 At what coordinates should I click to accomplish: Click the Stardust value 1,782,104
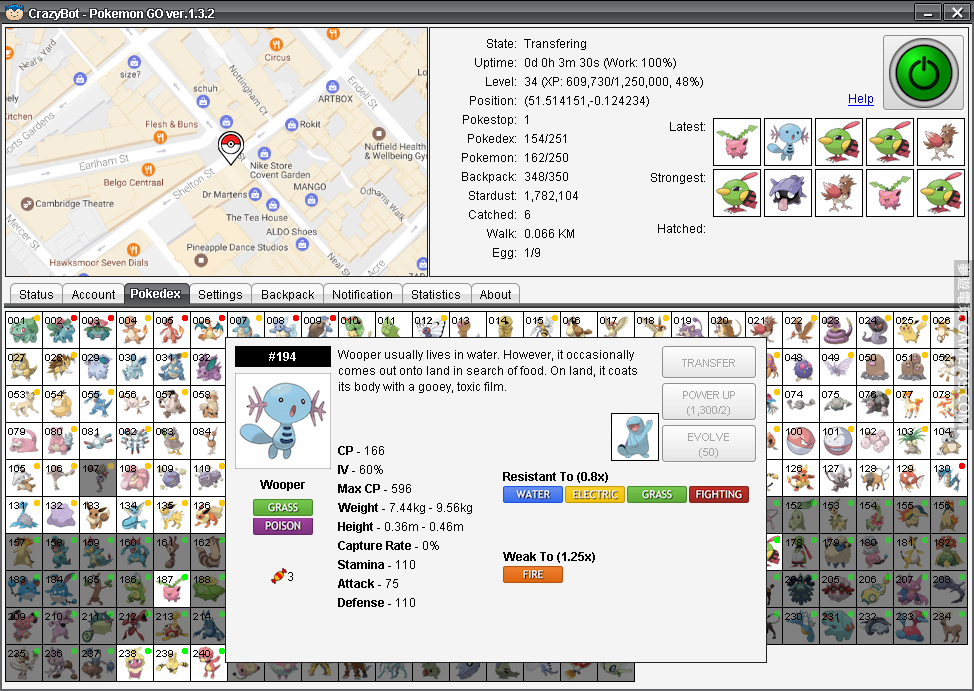pyautogui.click(x=551, y=196)
